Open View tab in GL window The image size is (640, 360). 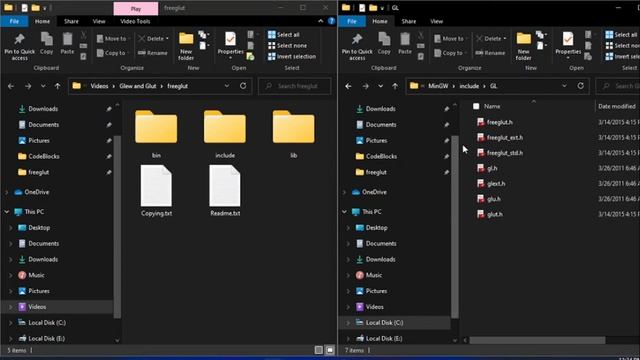tap(436, 21)
